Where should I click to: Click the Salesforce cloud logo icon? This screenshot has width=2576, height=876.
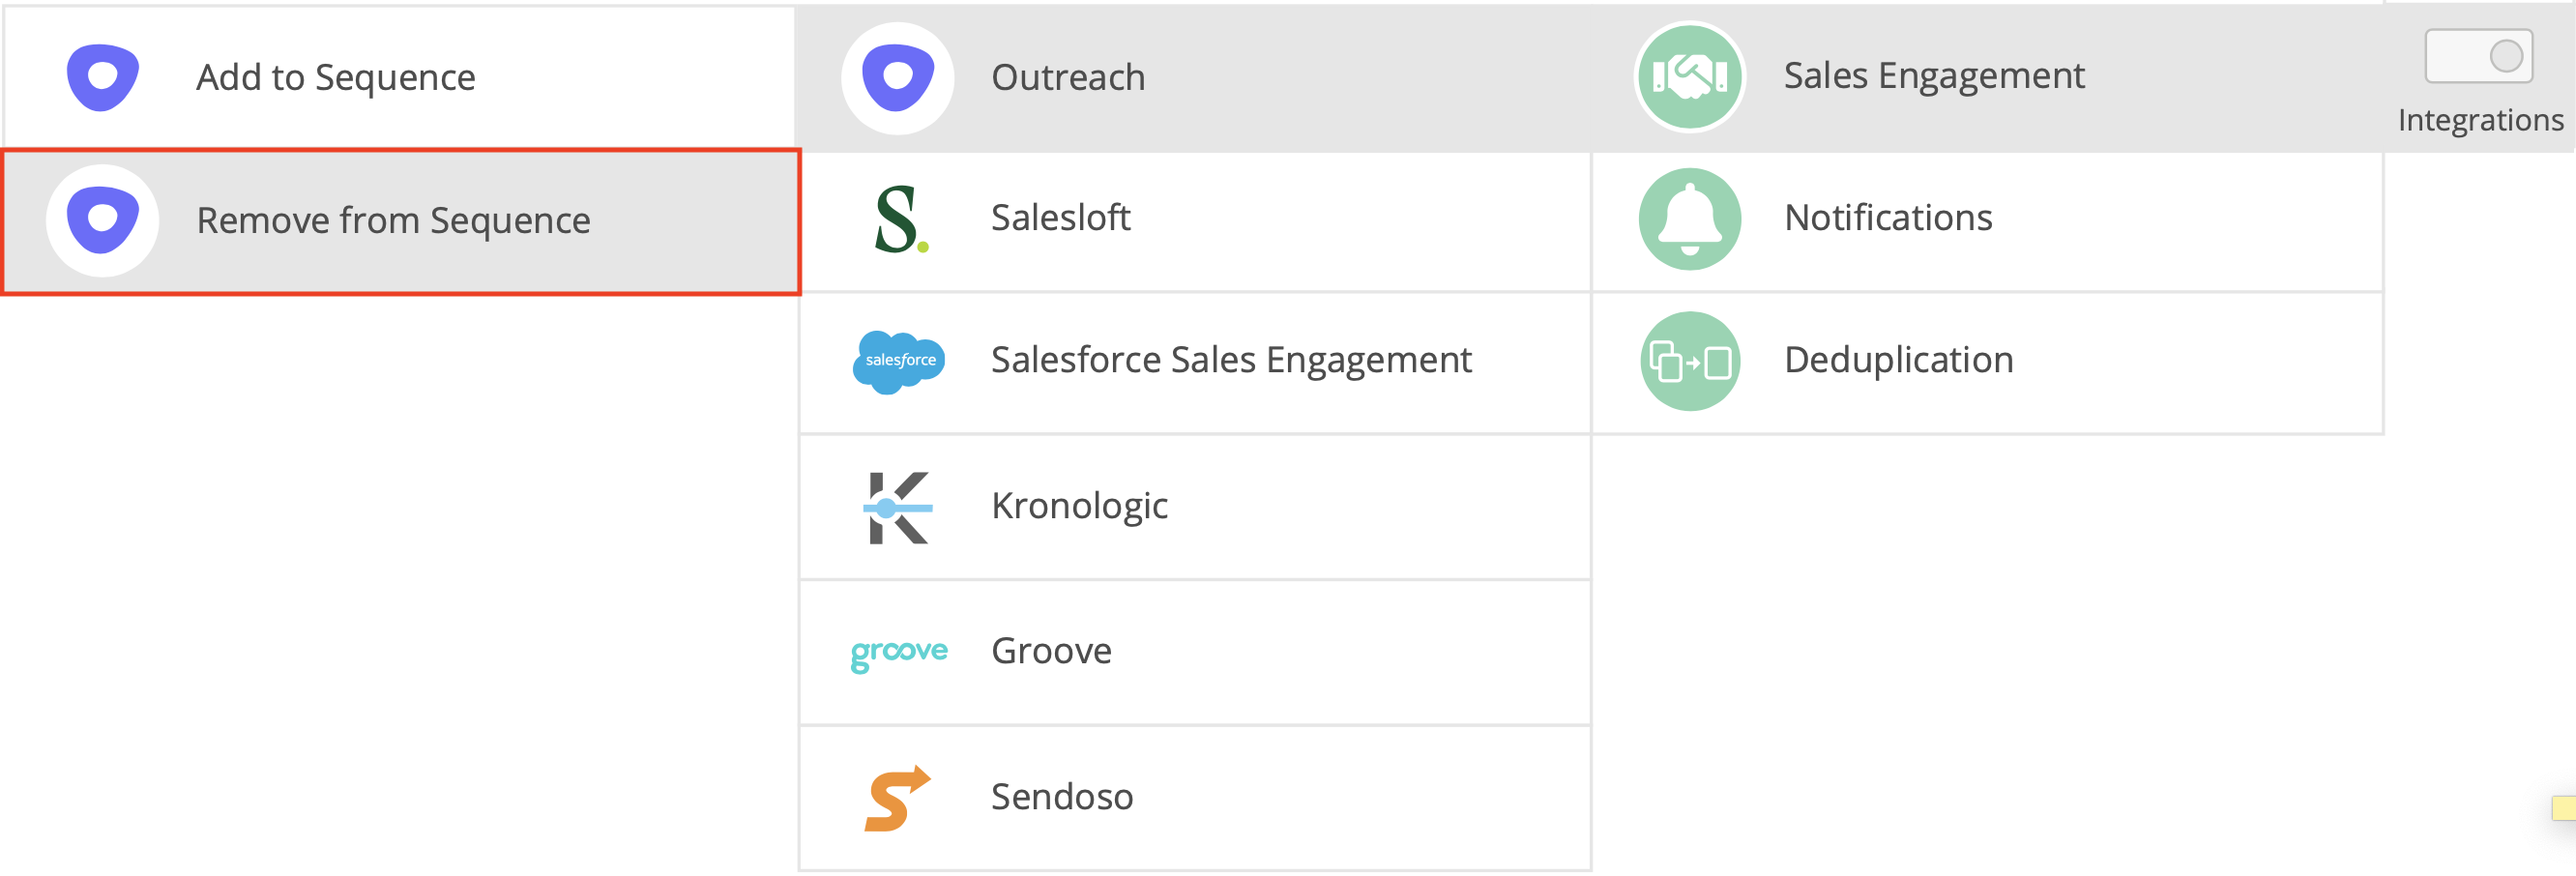tap(899, 361)
